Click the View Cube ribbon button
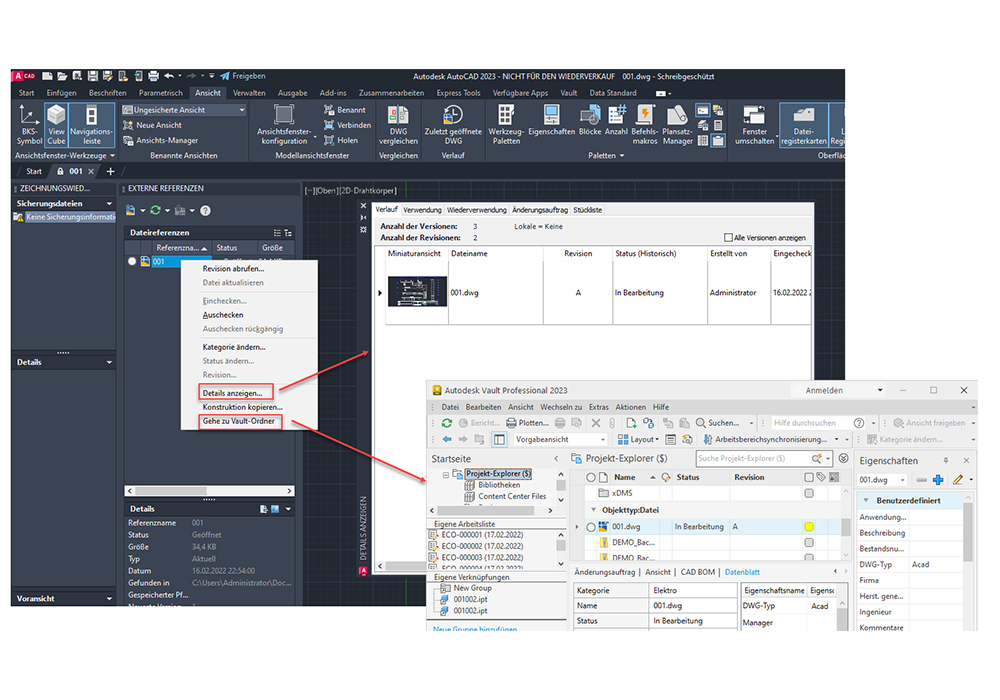The width and height of the screenshot is (1000, 700). point(56,125)
